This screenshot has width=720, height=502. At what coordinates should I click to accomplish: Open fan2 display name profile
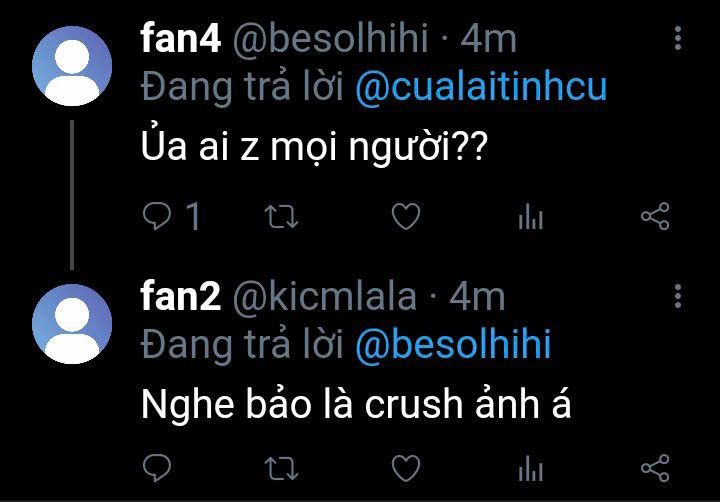pos(181,296)
